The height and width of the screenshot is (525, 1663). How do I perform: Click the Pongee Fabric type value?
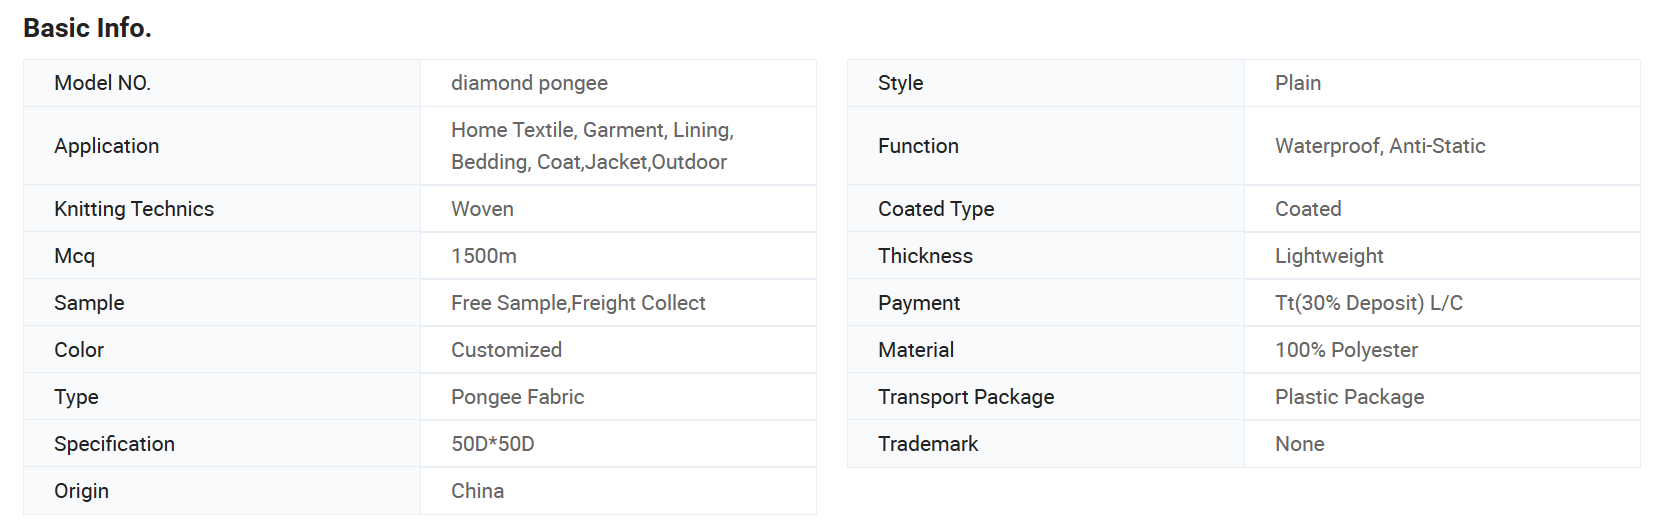tap(517, 397)
